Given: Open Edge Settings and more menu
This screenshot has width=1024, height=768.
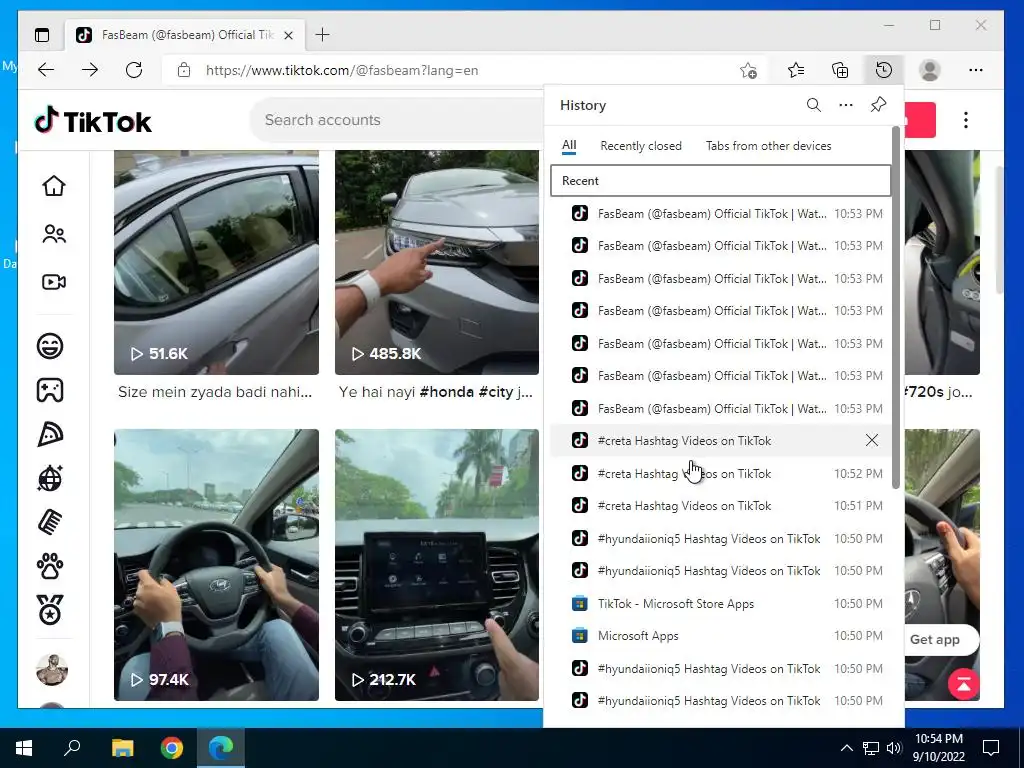Looking at the screenshot, I should (976, 70).
